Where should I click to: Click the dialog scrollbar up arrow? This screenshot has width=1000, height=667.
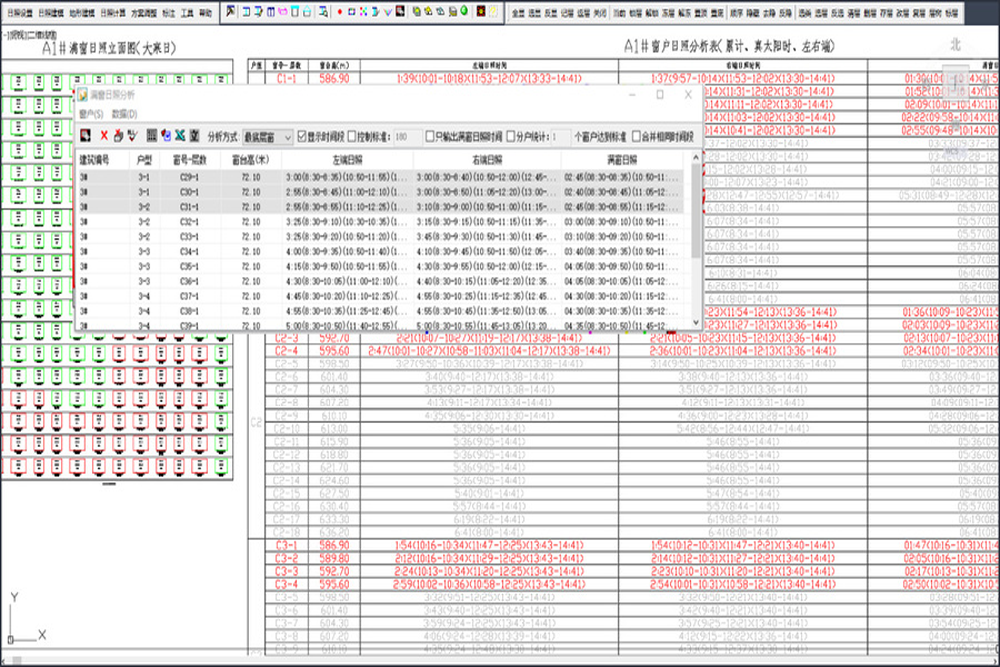click(695, 158)
